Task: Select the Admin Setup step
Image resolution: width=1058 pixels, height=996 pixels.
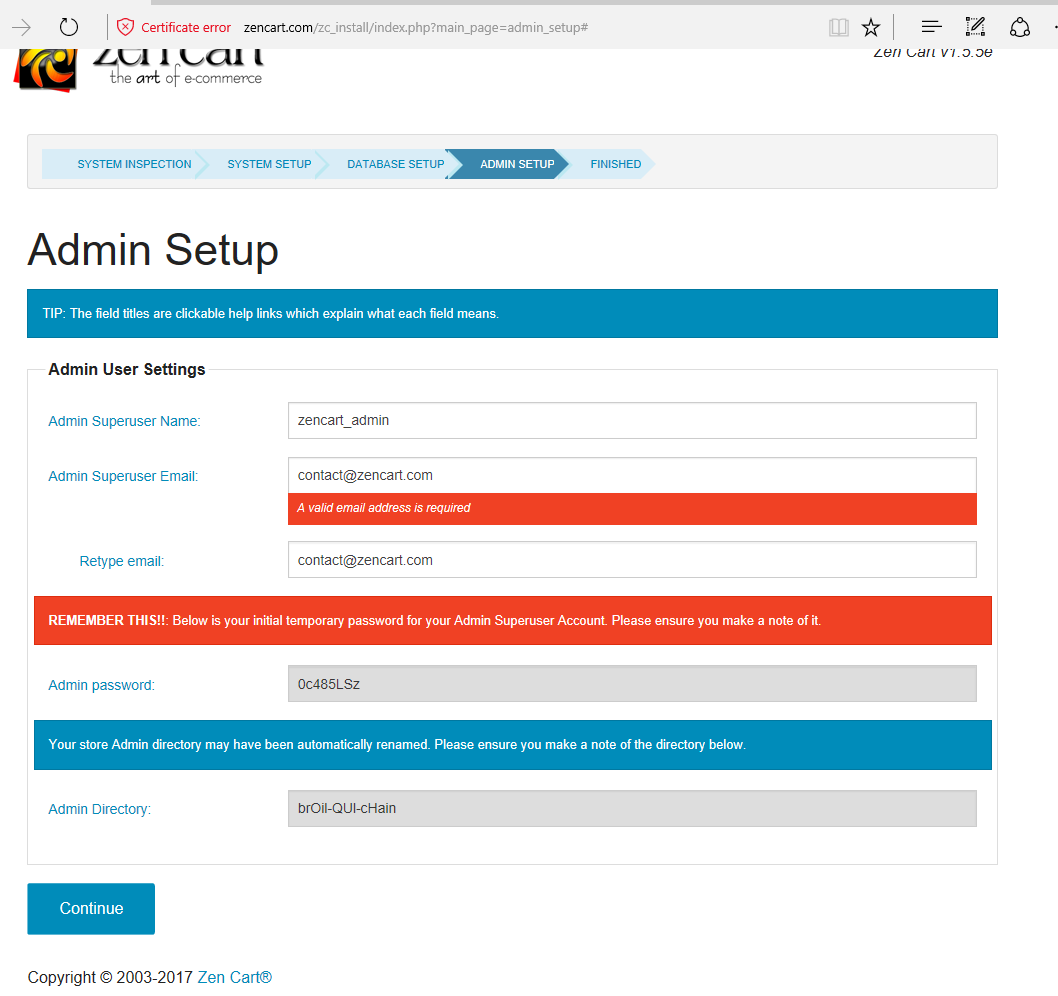Action: tap(517, 164)
